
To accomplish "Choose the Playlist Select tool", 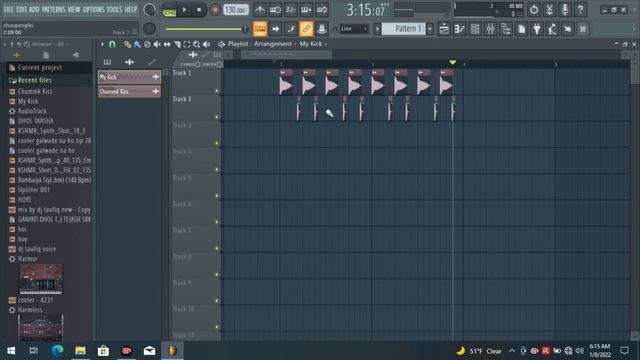I will pos(187,44).
